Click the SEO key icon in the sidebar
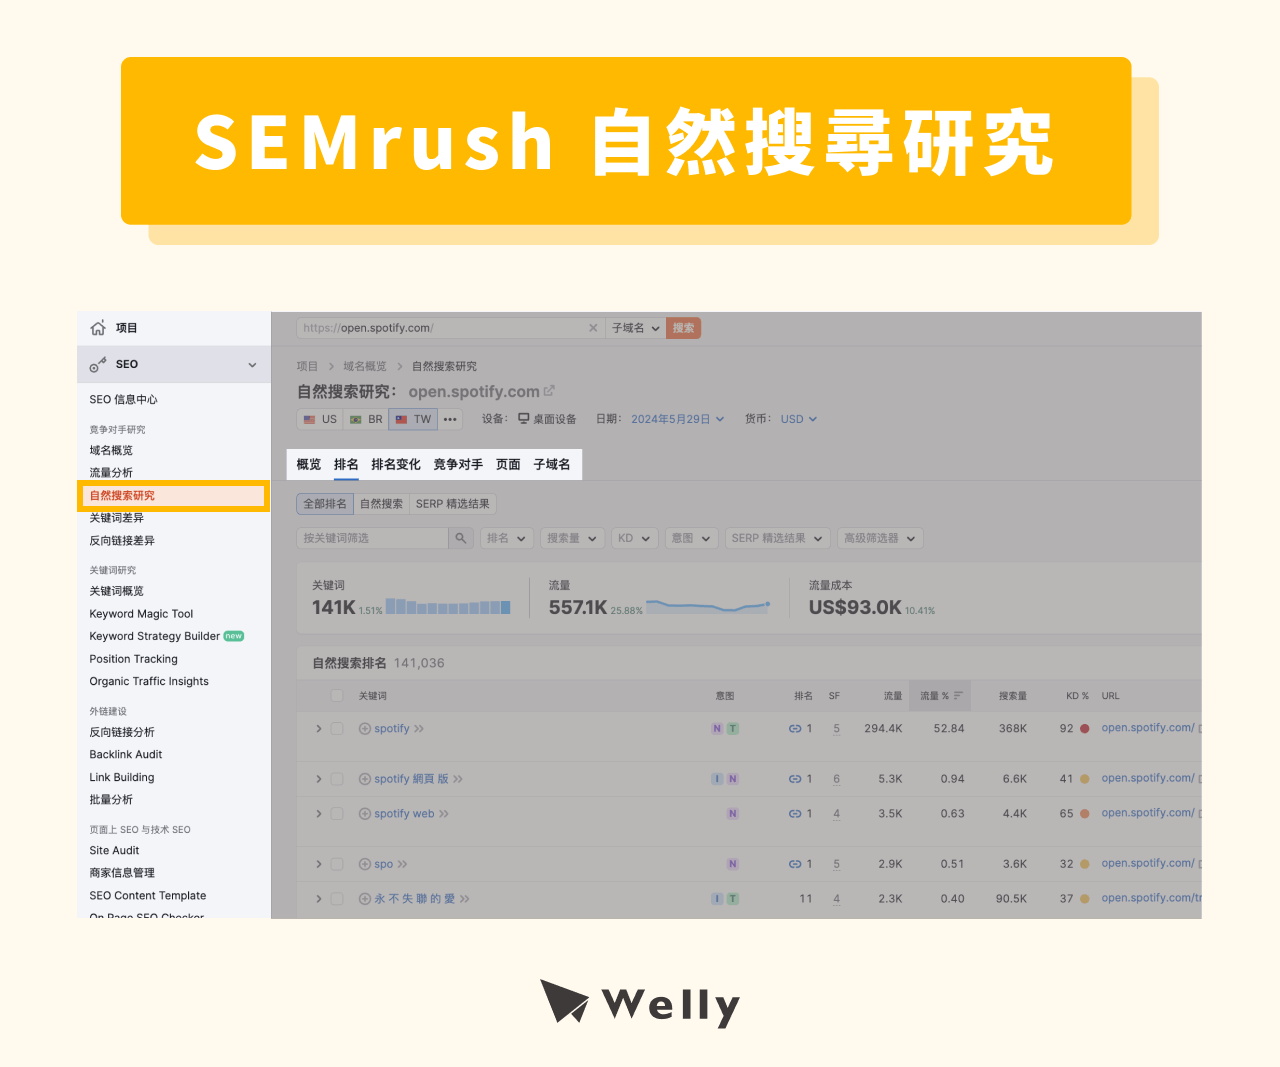 pos(98,365)
